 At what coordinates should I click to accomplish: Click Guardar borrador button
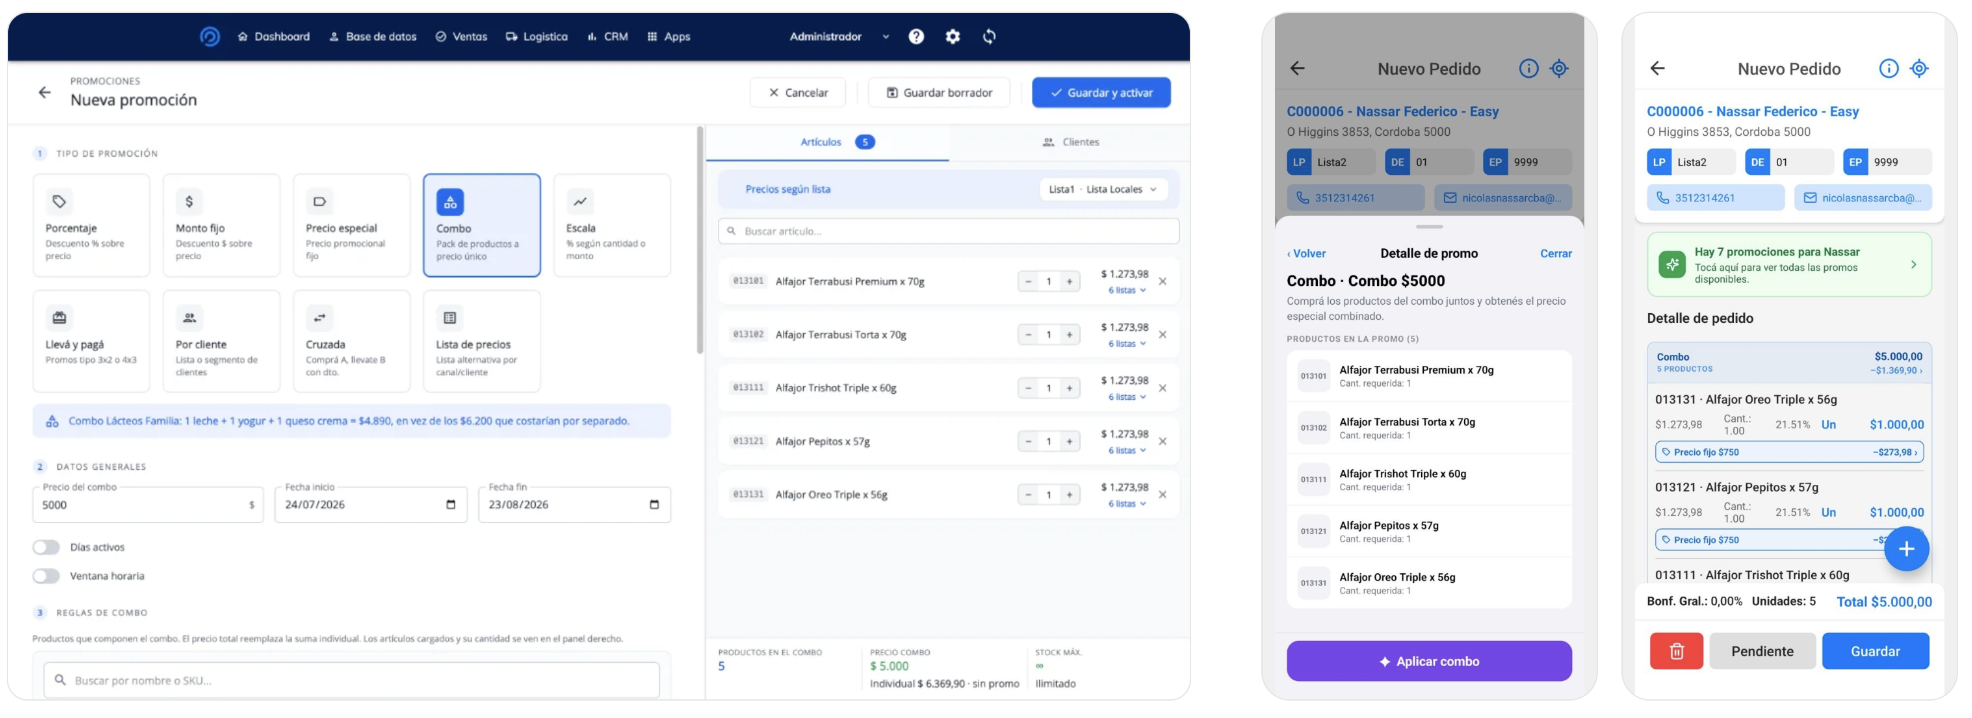point(939,93)
